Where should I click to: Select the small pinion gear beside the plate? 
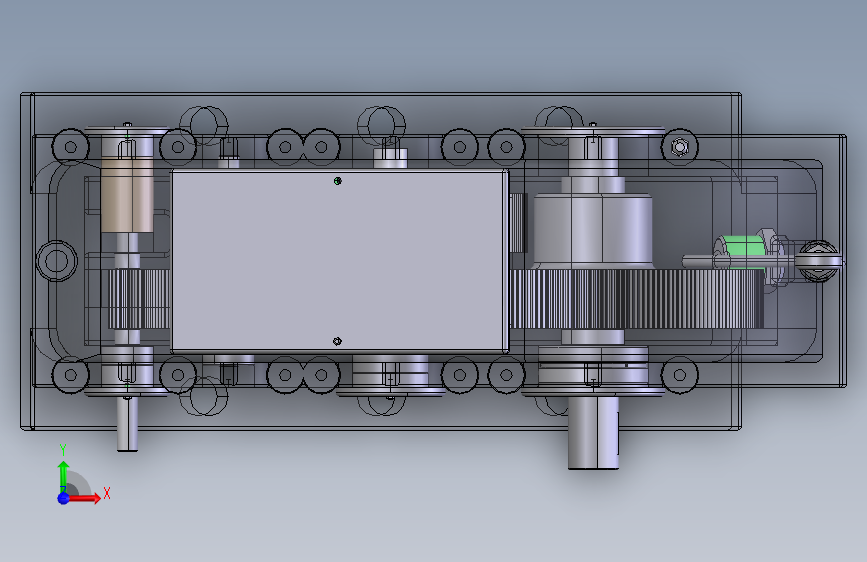[x=138, y=299]
